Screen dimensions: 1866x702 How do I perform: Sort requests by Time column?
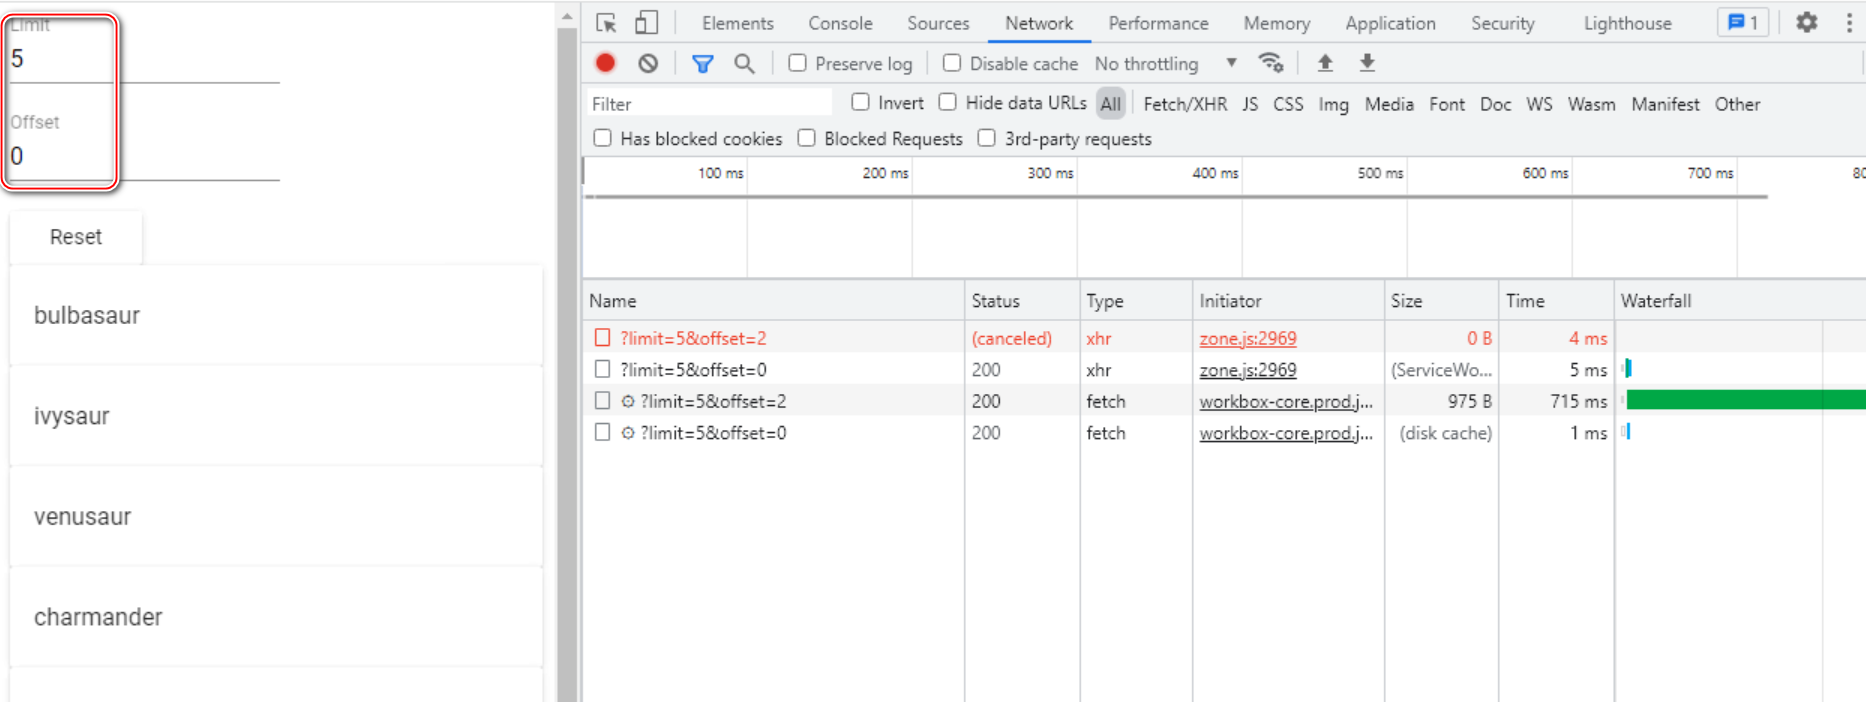1556,301
